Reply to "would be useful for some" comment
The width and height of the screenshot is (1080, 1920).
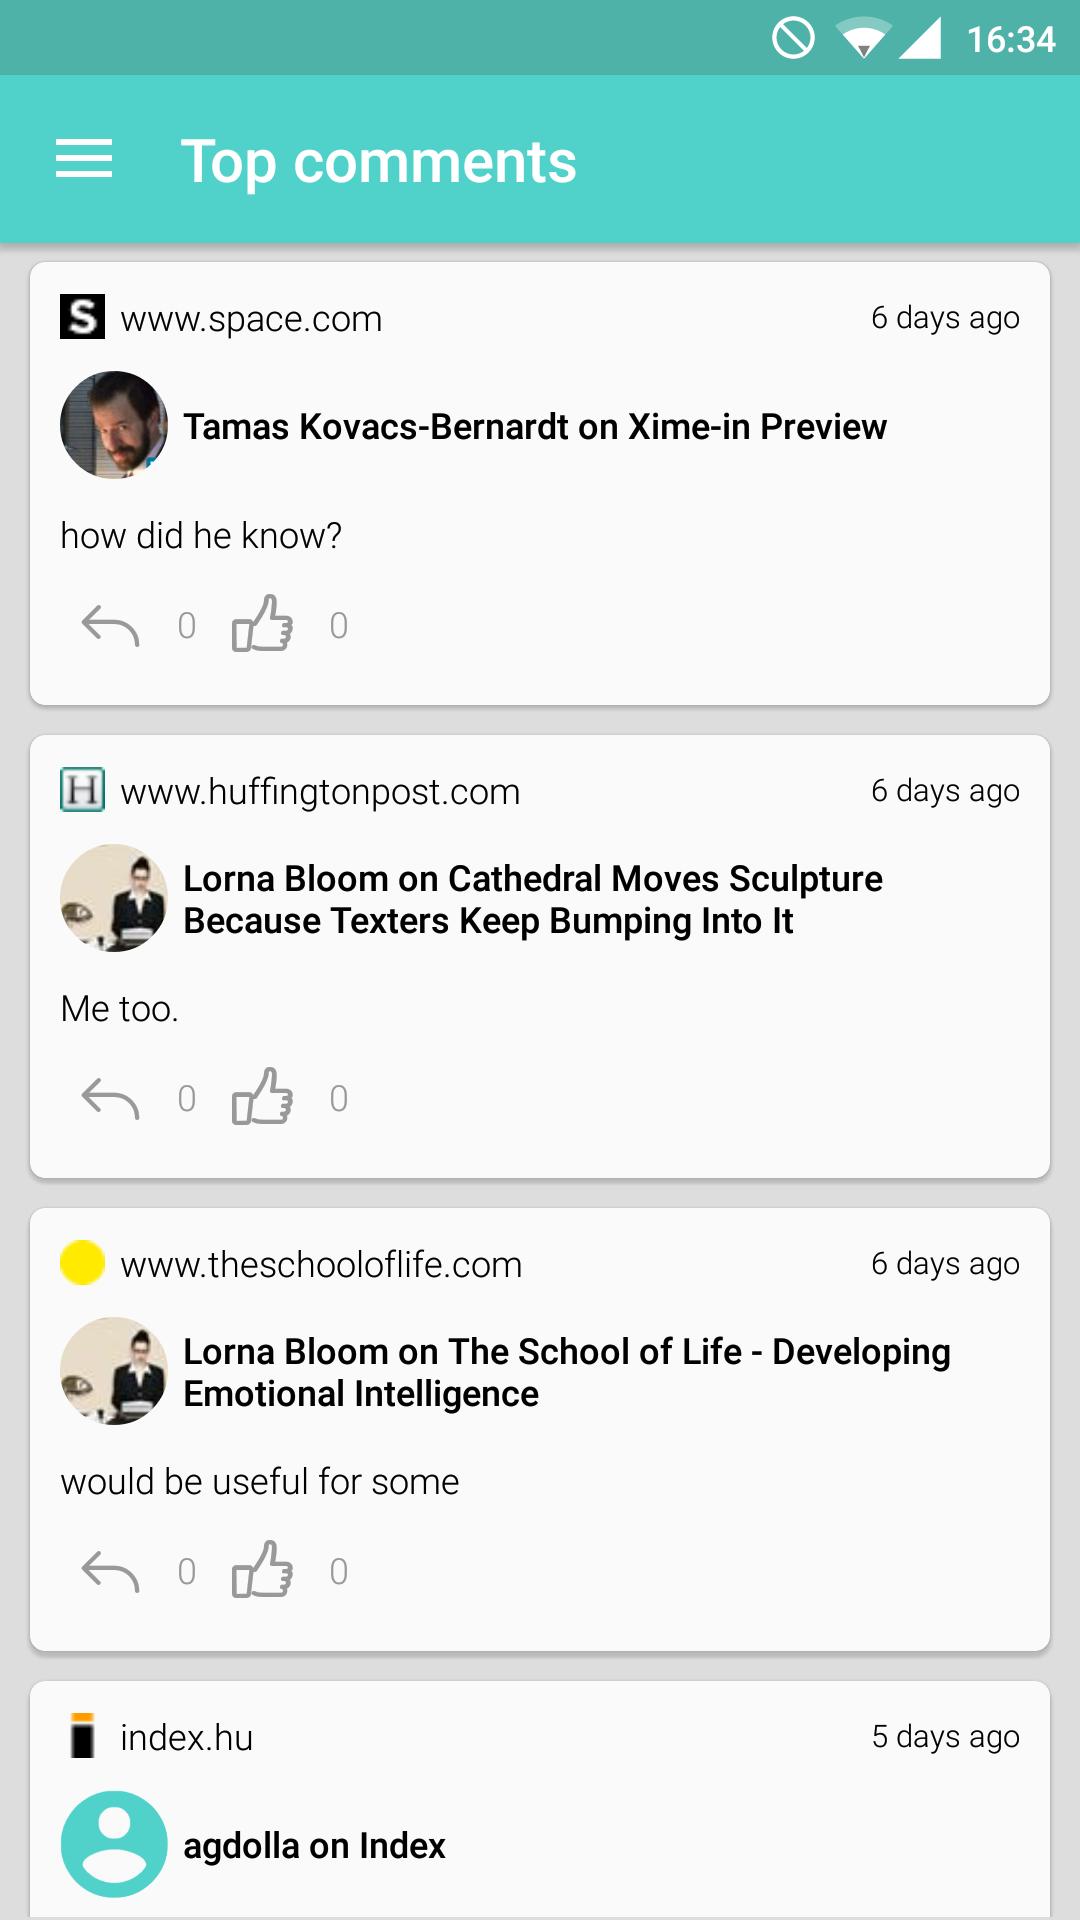(x=110, y=1572)
